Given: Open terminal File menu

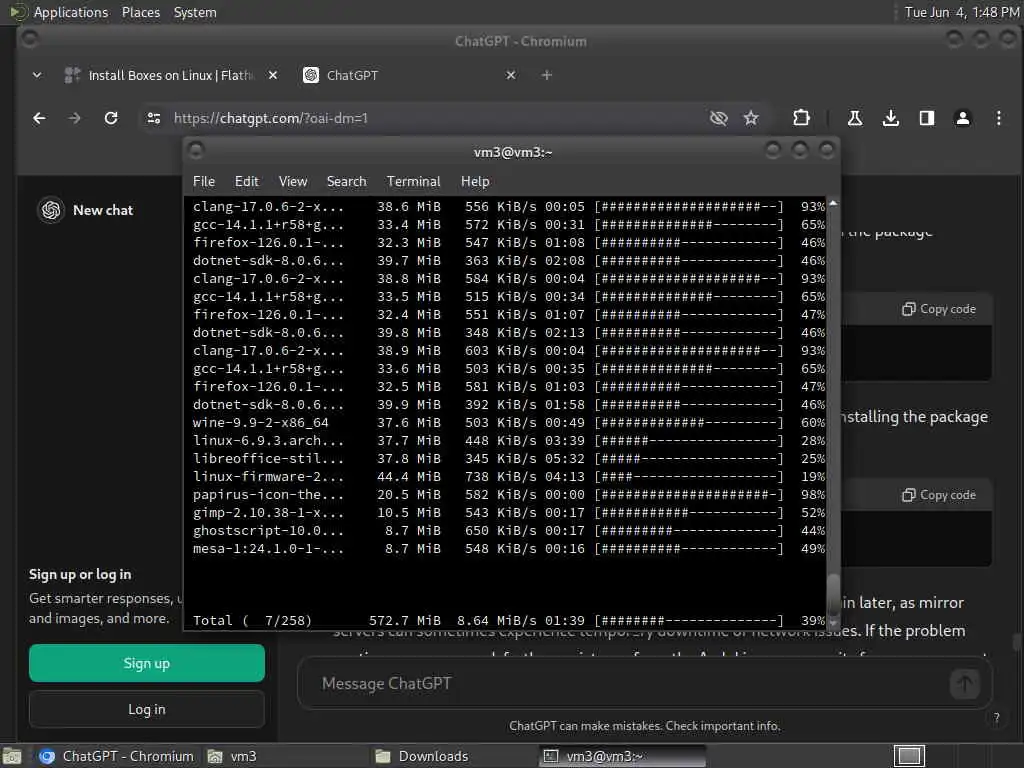Looking at the screenshot, I should [204, 182].
